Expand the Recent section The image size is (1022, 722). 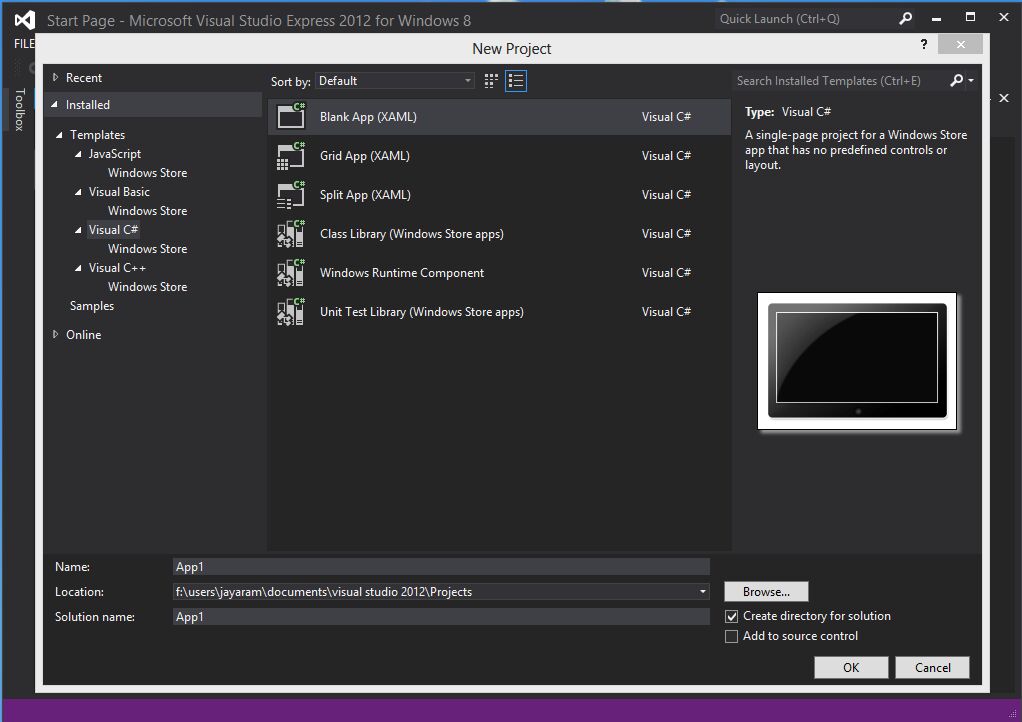coord(55,78)
